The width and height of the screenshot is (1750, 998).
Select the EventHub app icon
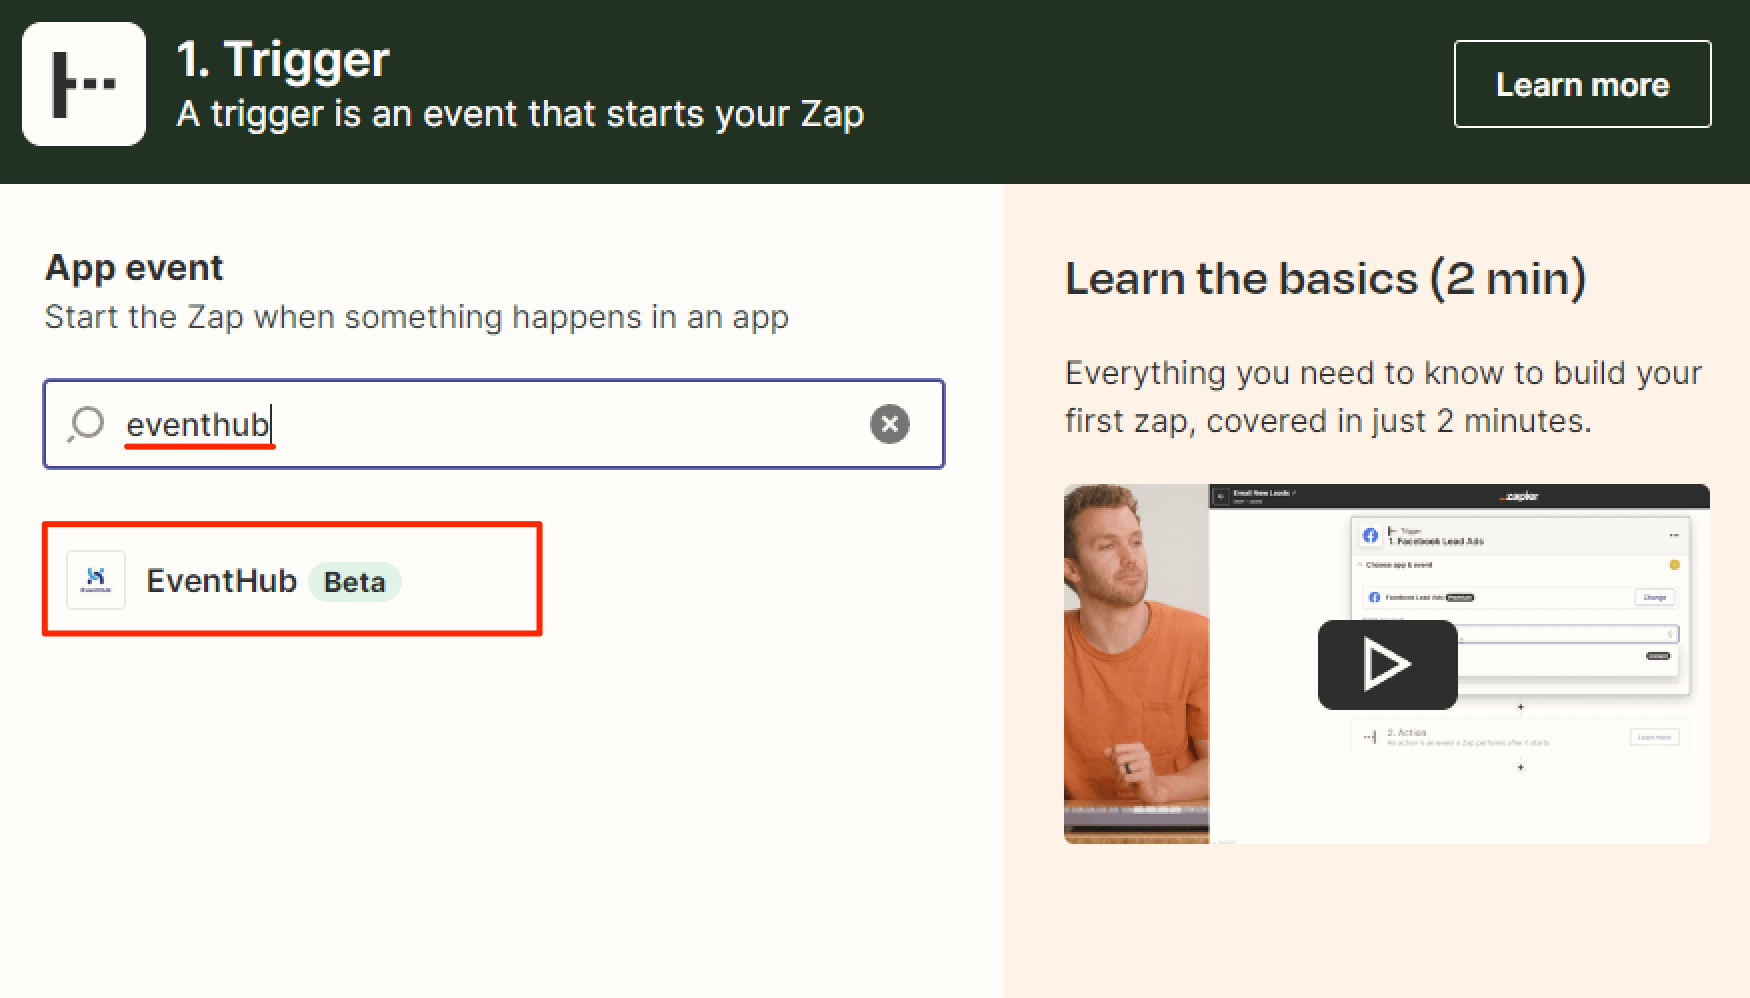pyautogui.click(x=96, y=580)
